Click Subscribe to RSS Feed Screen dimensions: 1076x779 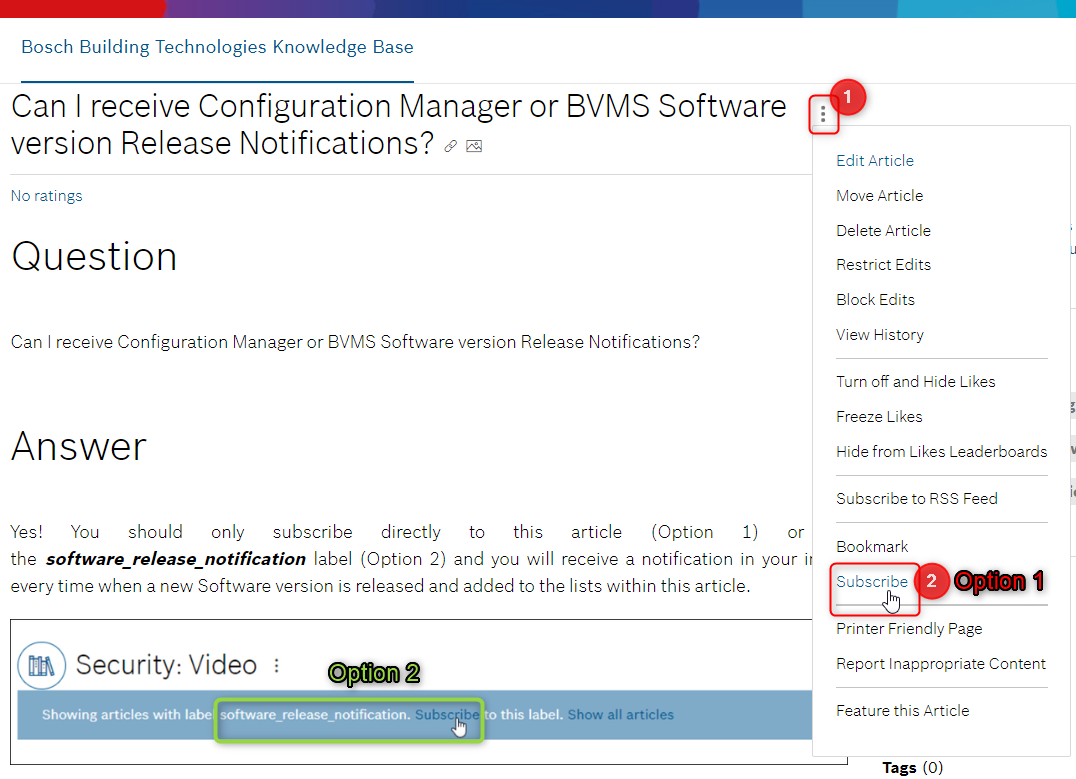pos(916,498)
